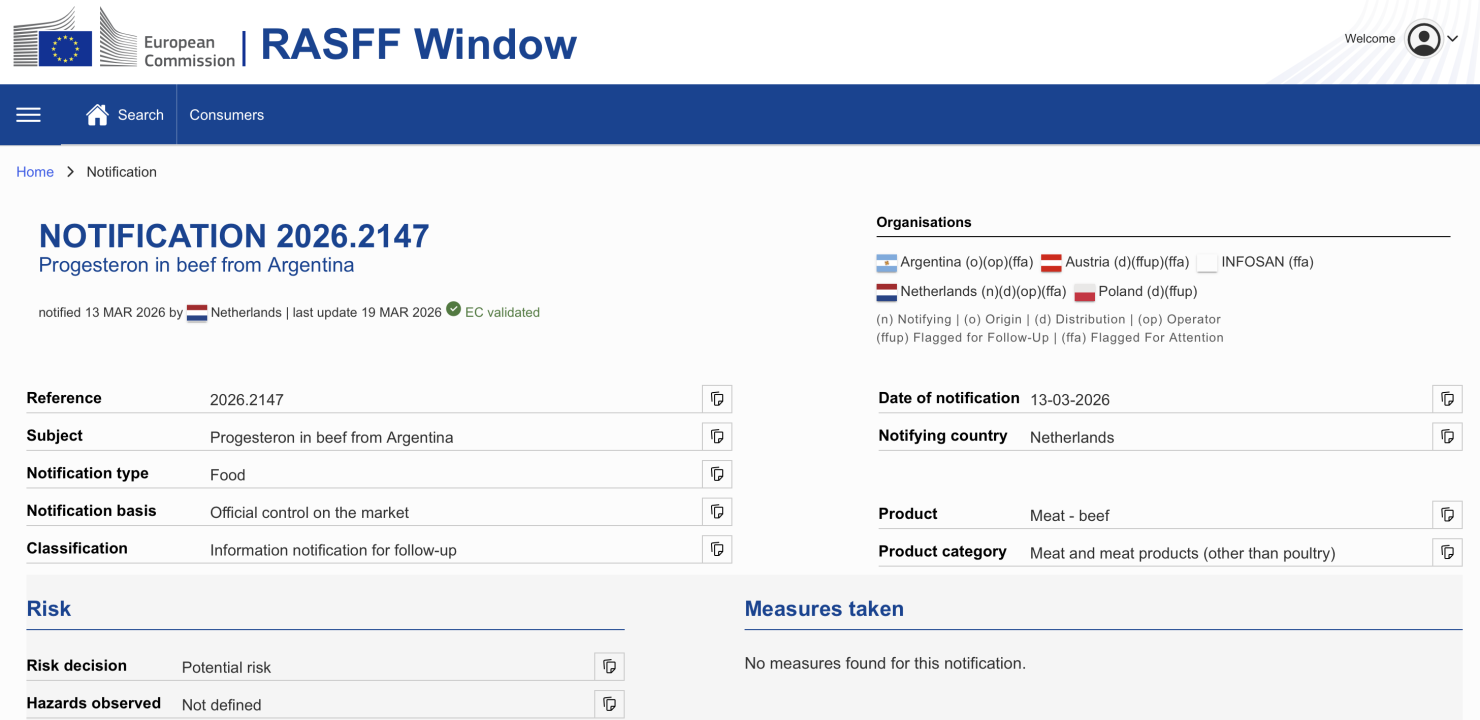This screenshot has width=1480, height=720.
Task: Copy the Notifying country value
Action: (x=1447, y=436)
